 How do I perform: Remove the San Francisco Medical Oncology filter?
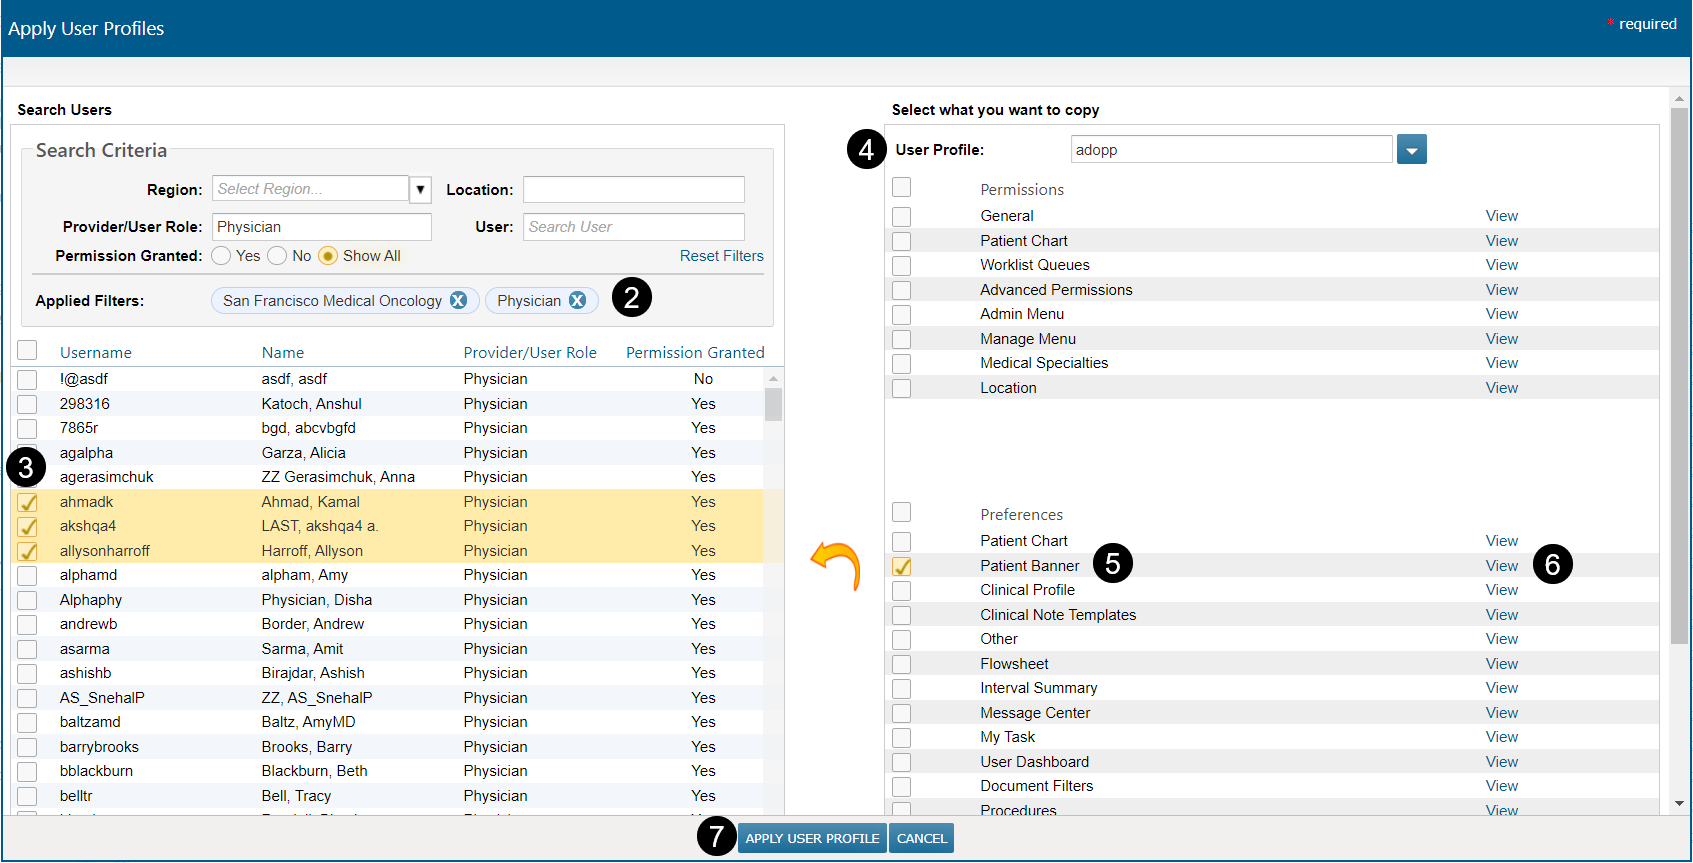click(x=458, y=301)
